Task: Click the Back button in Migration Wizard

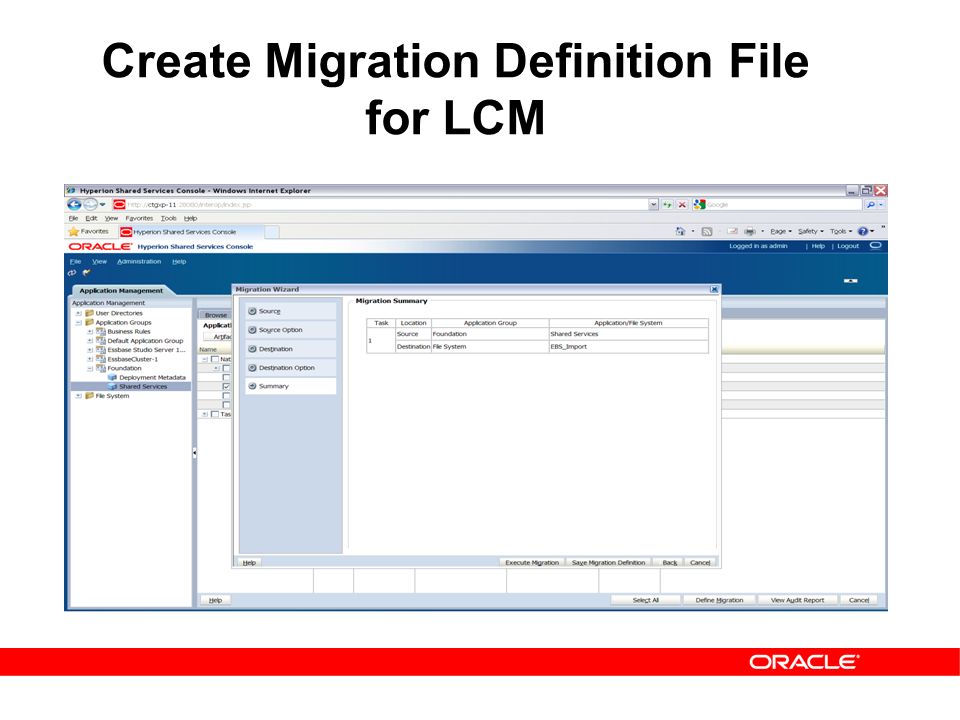Action: (x=669, y=563)
